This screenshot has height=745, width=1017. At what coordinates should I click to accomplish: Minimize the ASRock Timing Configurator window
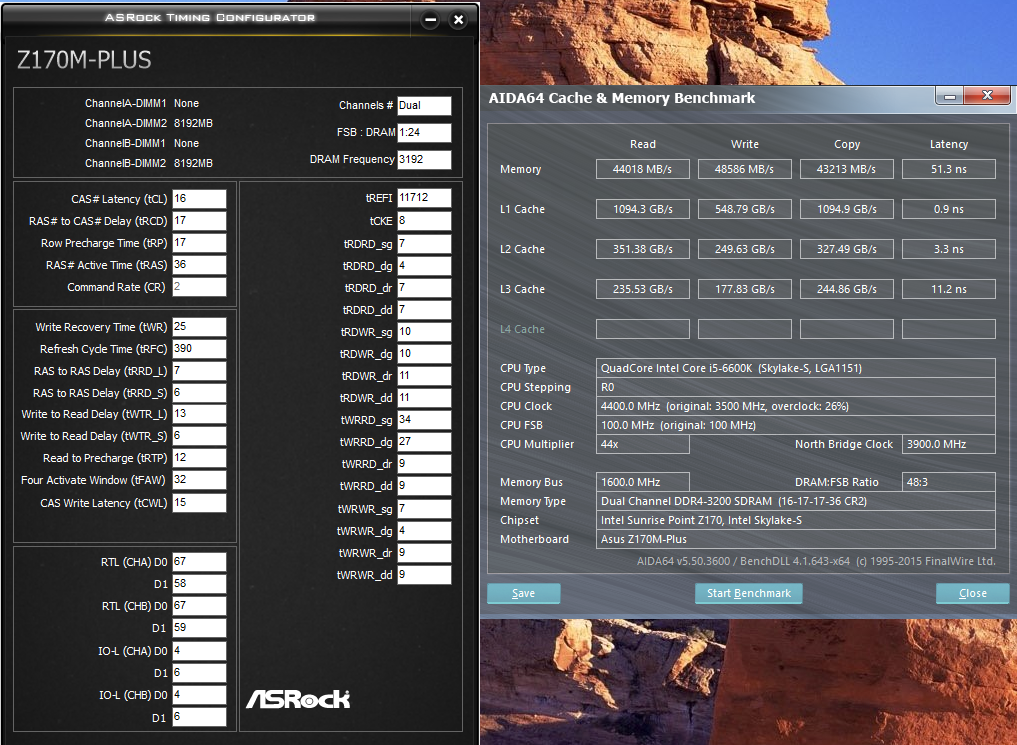pyautogui.click(x=430, y=20)
